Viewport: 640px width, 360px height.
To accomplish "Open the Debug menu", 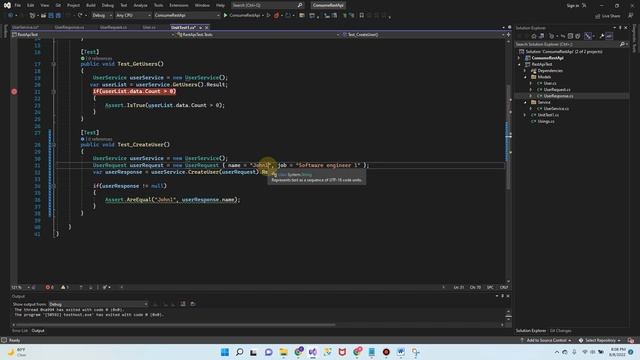I will (x=108, y=5).
